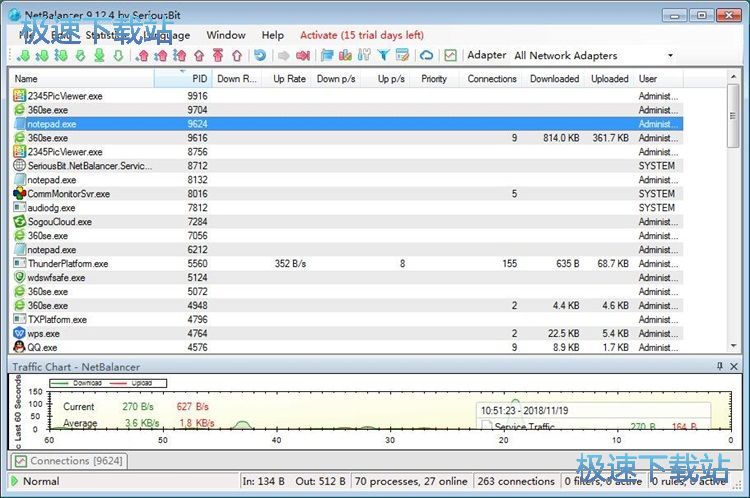Click the blue circular reset arrow icon
The image size is (750, 498).
(x=260, y=55)
